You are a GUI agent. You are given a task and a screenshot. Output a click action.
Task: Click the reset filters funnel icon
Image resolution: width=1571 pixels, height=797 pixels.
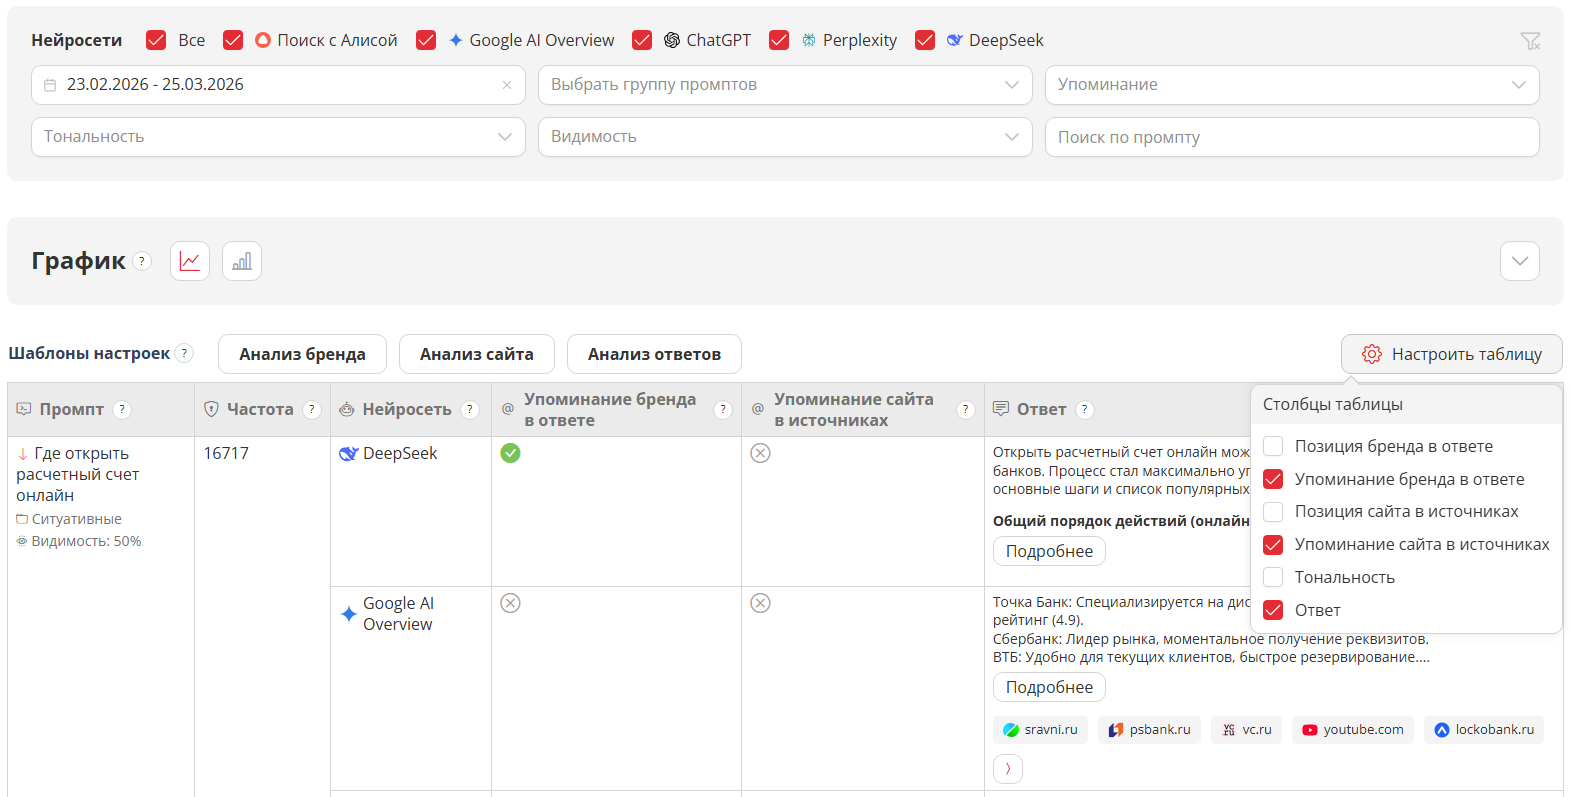1530,41
